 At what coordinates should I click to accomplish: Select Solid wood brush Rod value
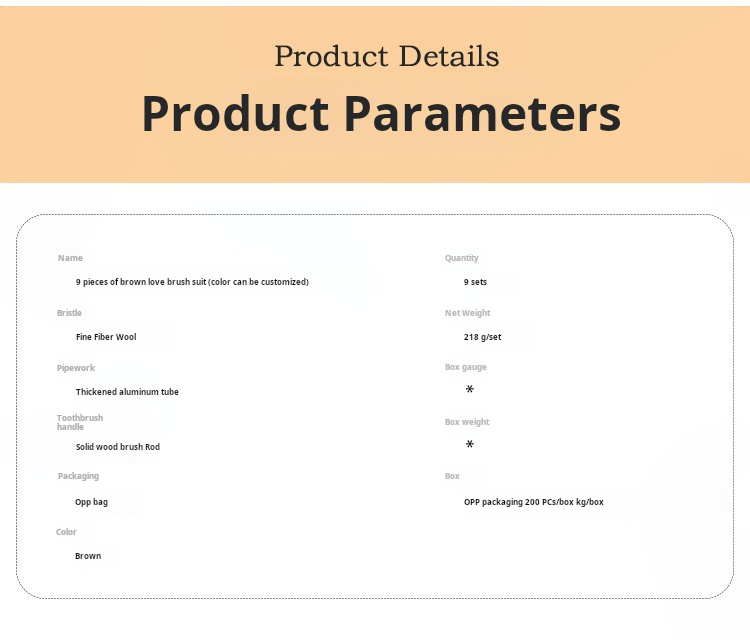(x=117, y=447)
